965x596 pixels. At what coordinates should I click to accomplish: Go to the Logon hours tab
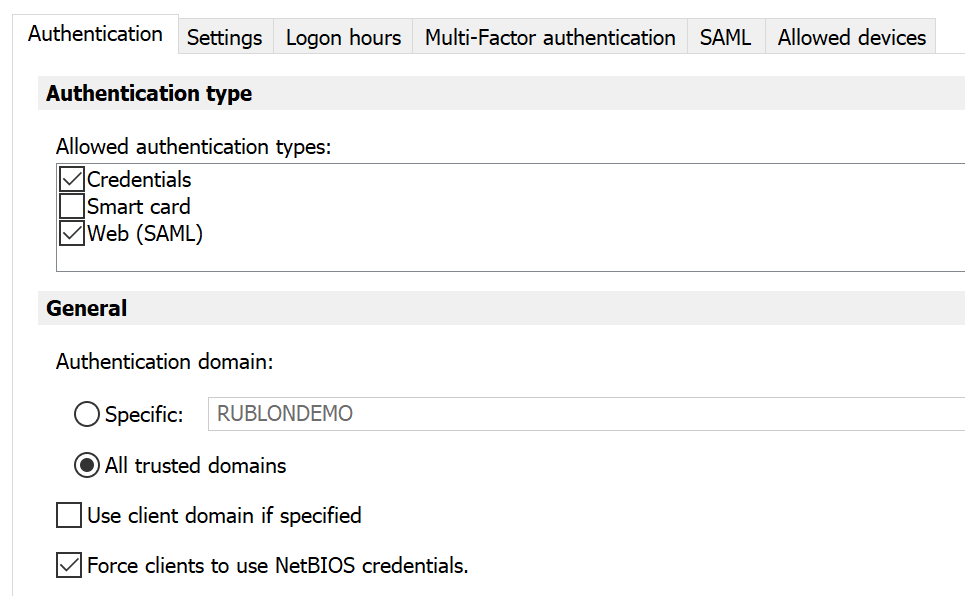click(343, 38)
